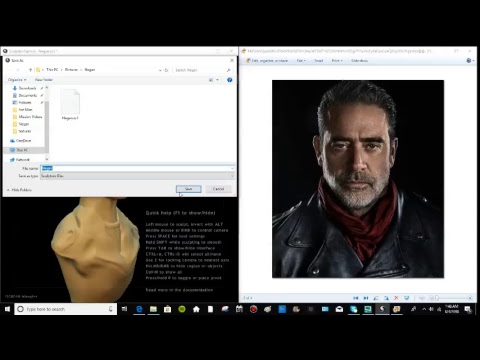The image size is (480, 360).
Task: Click the 'Search Negan' search field
Action: 203,70
